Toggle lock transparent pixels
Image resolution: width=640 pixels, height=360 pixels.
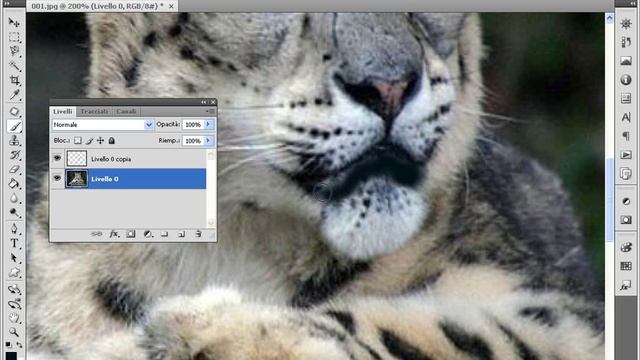click(x=78, y=140)
